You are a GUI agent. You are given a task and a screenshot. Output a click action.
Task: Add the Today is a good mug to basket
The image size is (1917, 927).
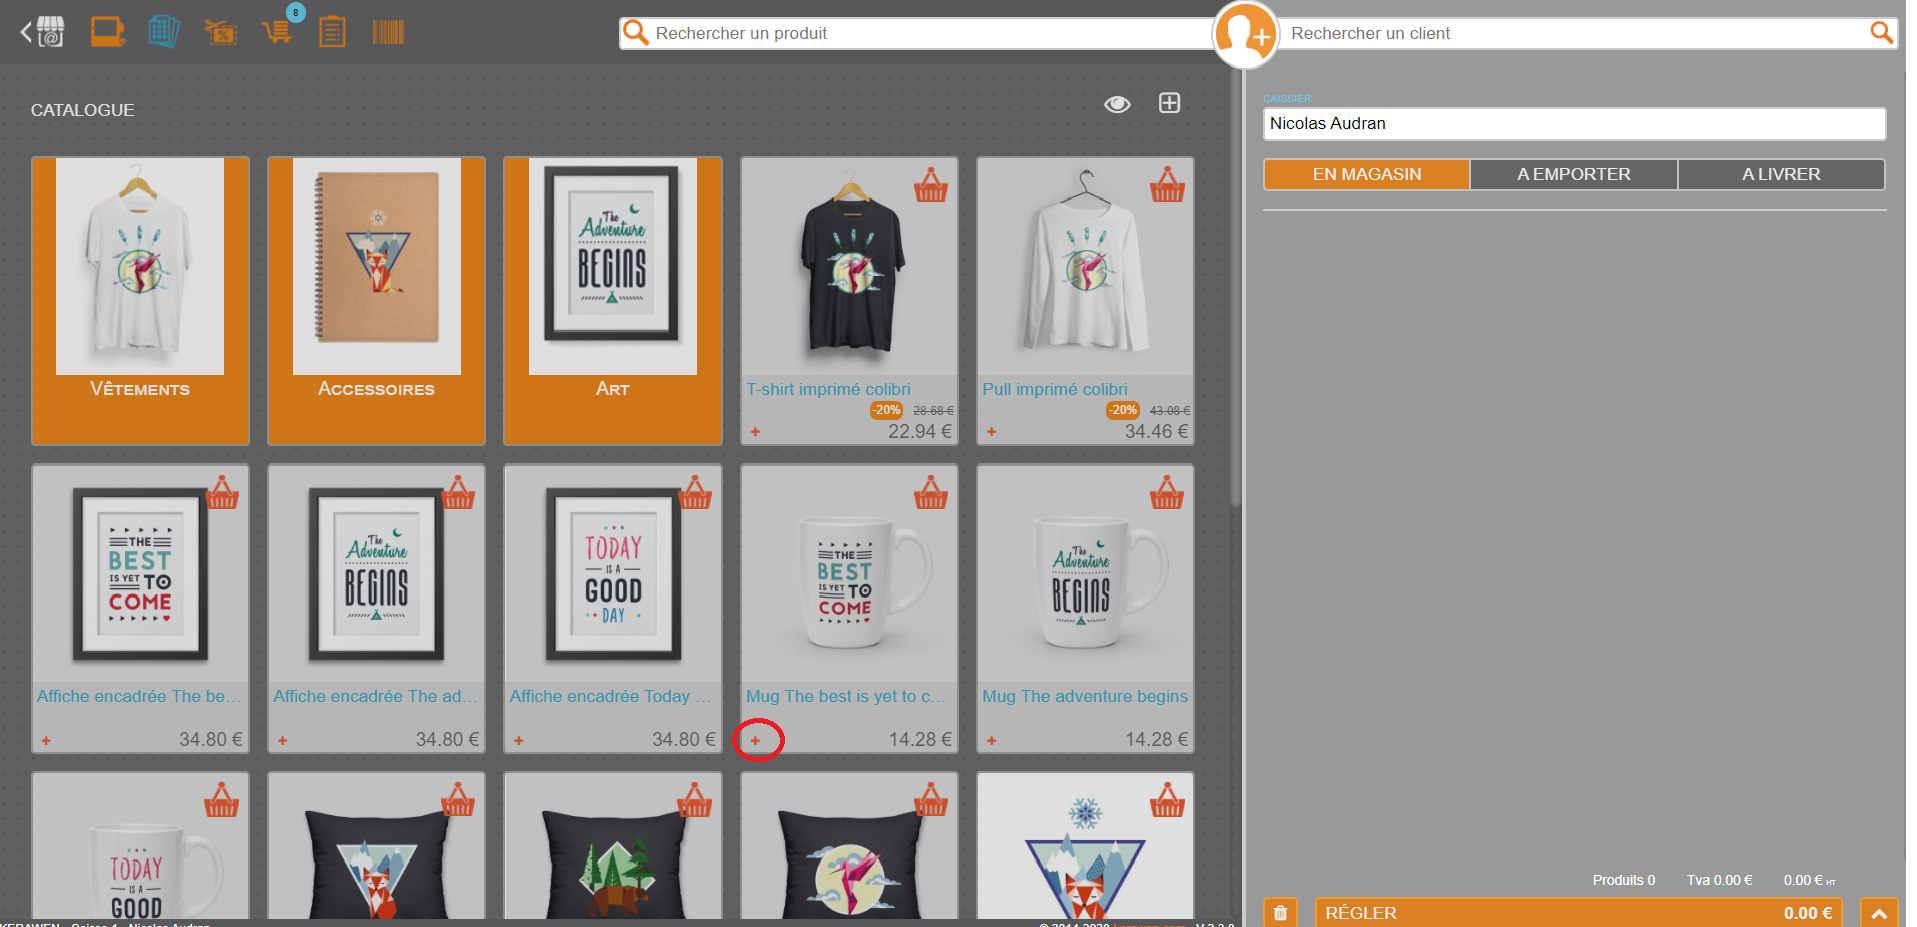point(222,800)
